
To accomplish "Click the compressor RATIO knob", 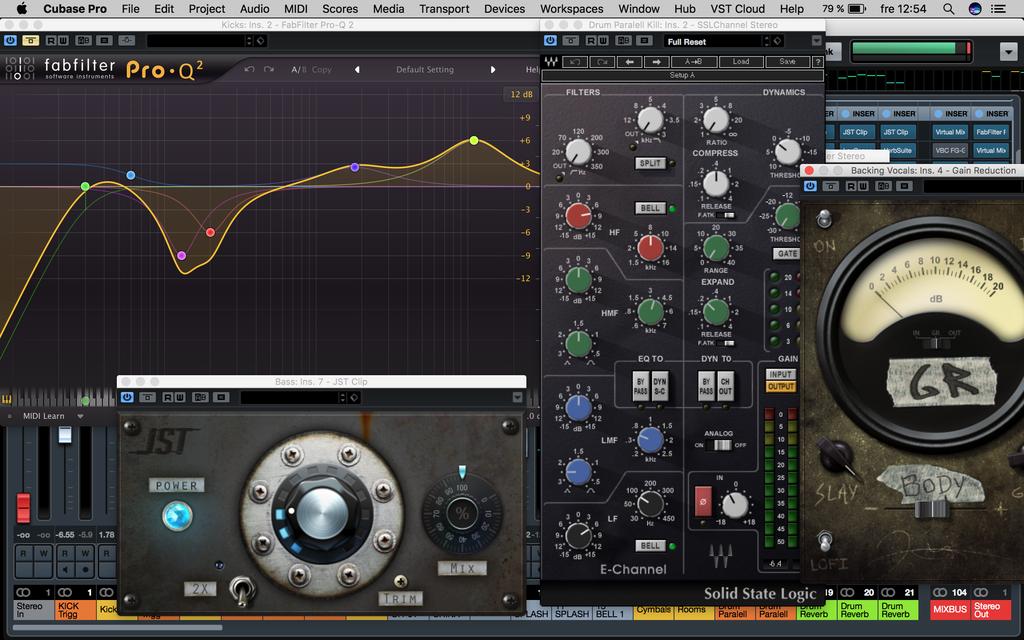I will [x=716, y=120].
